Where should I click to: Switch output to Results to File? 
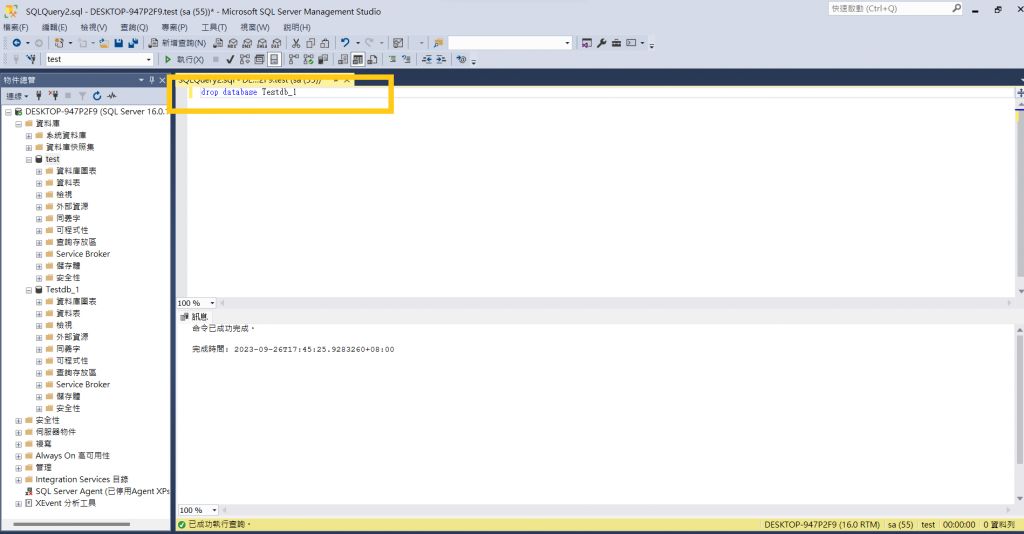[x=372, y=59]
